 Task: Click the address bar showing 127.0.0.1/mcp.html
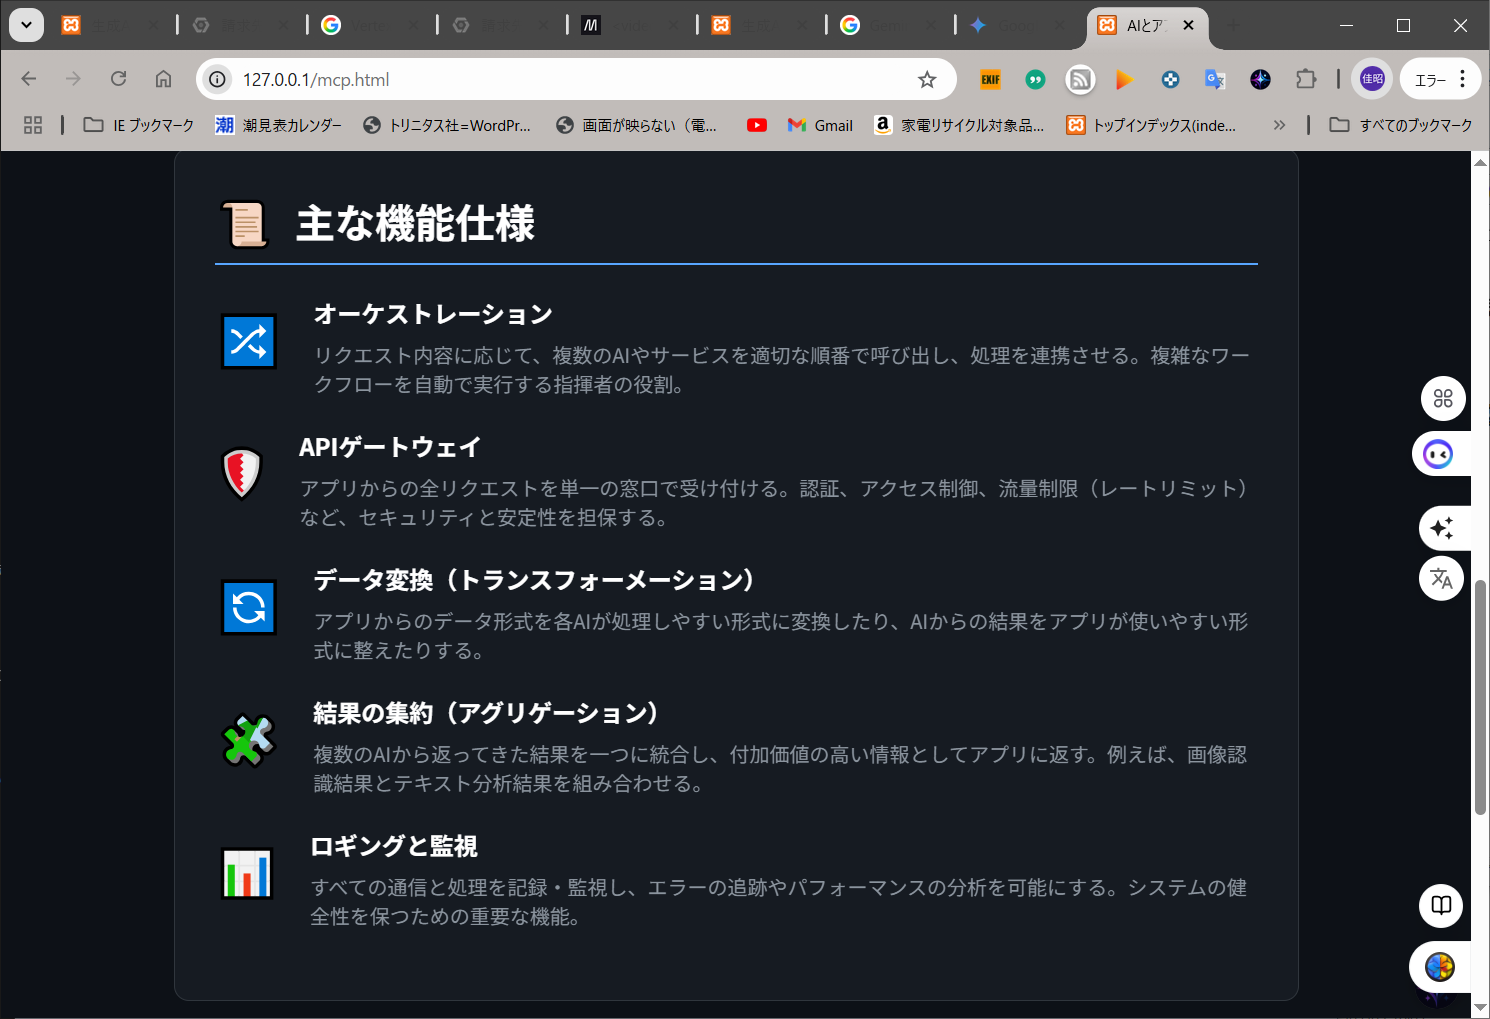pyautogui.click(x=560, y=80)
